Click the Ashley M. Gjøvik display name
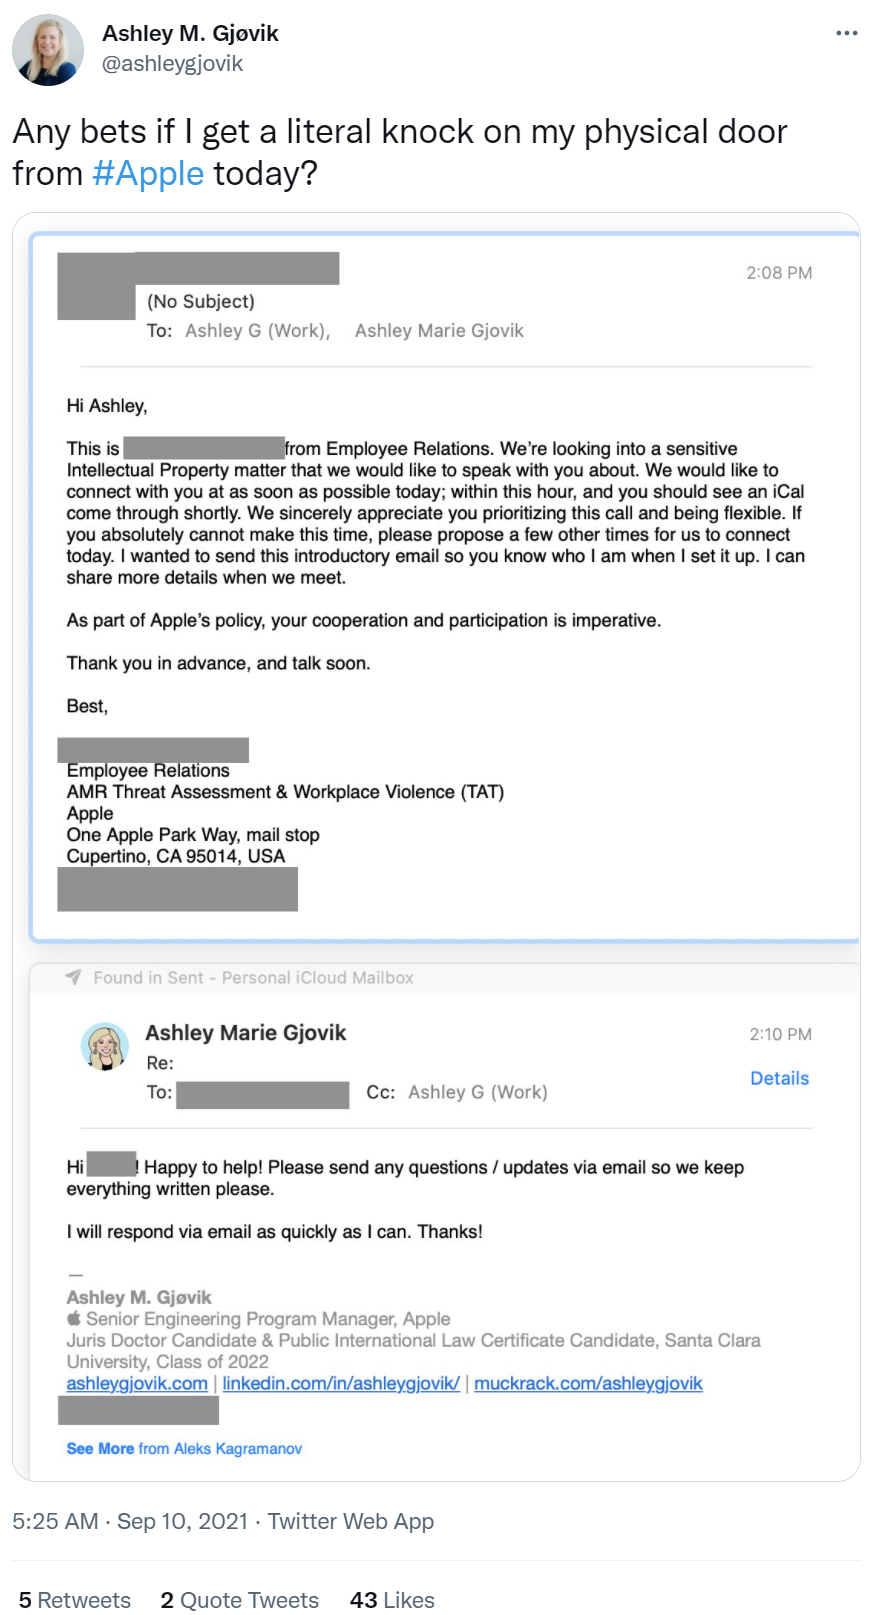Image resolution: width=871 pixels, height=1615 pixels. click(x=190, y=33)
